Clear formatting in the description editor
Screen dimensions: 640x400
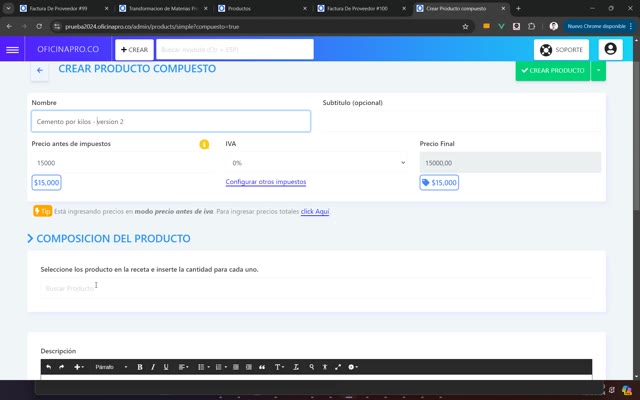pyautogui.click(x=296, y=367)
